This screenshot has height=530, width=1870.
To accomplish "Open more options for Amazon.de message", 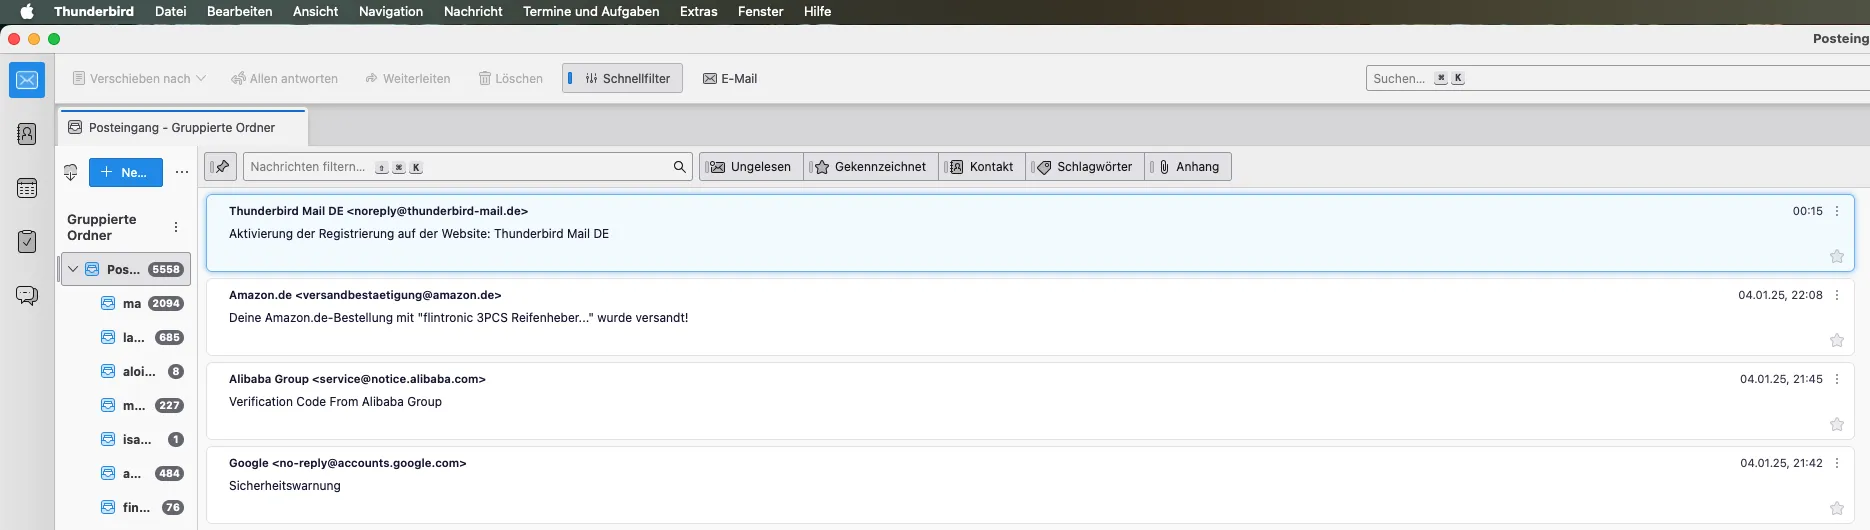I will (x=1837, y=295).
